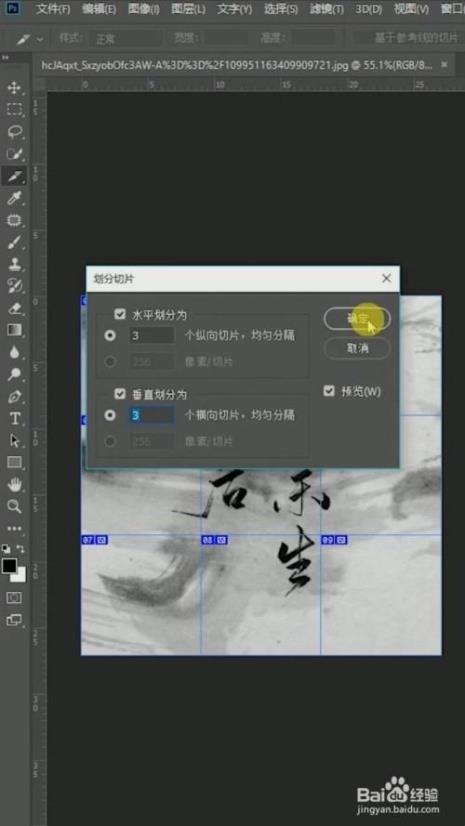Toggle Quick Mask mode
The image size is (465, 826).
(14, 598)
